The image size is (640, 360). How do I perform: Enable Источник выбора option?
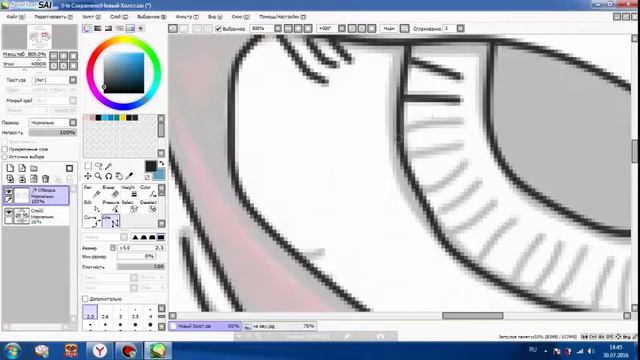coord(5,157)
